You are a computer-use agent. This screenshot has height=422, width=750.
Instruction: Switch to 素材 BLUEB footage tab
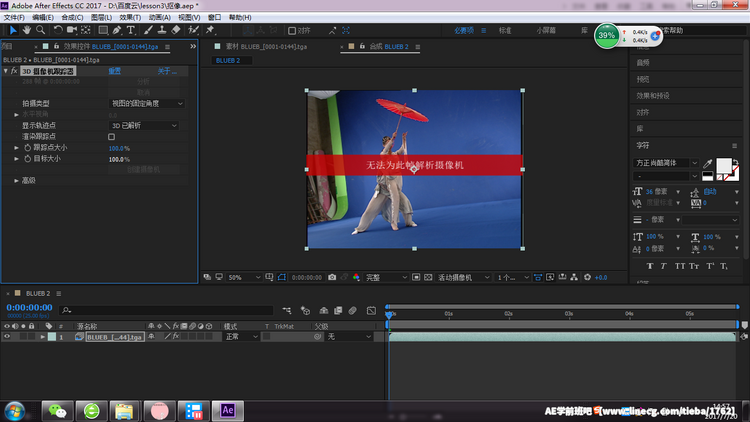pos(266,46)
